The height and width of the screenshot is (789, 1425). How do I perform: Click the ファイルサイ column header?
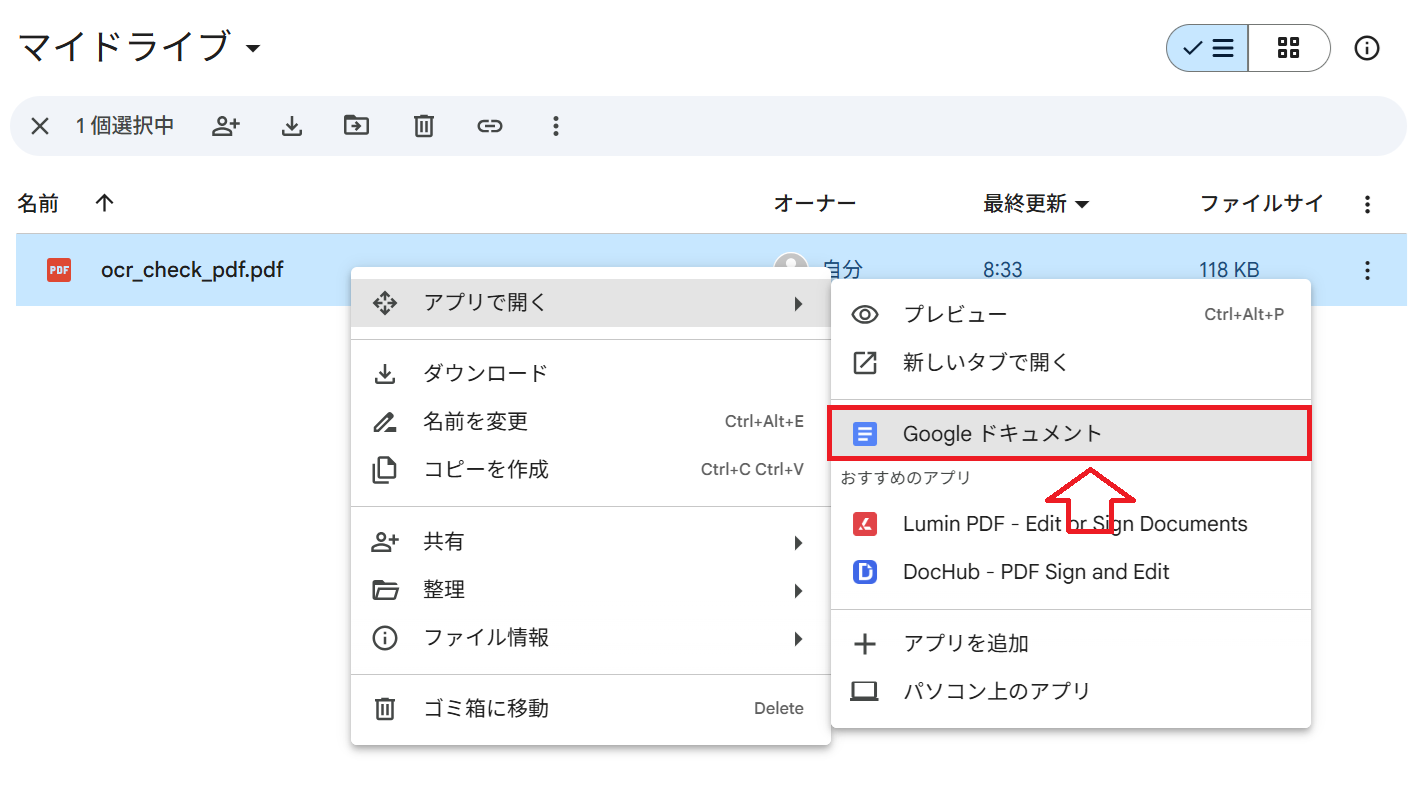(1262, 204)
